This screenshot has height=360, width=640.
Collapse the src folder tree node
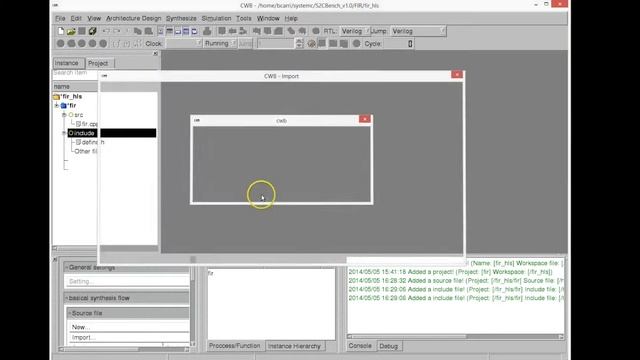pyautogui.click(x=64, y=115)
